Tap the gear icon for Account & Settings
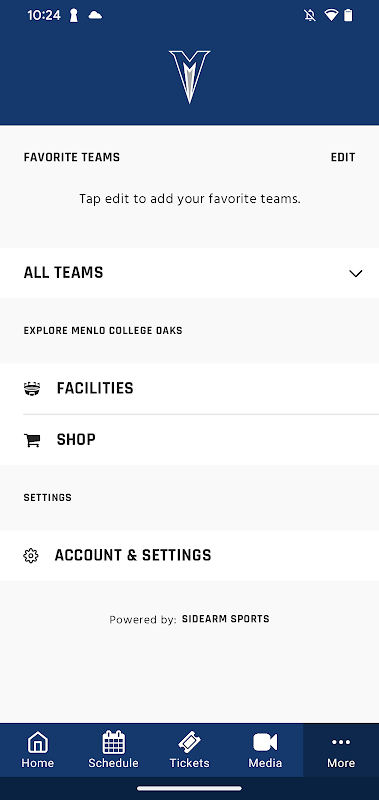The image size is (379, 800). [31, 556]
